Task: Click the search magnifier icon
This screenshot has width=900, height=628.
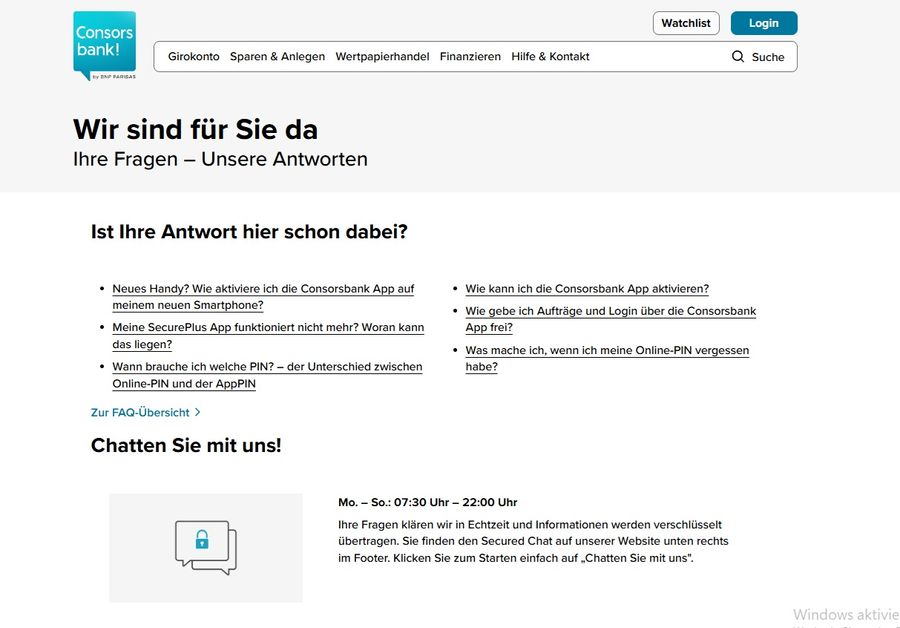Action: click(x=738, y=56)
